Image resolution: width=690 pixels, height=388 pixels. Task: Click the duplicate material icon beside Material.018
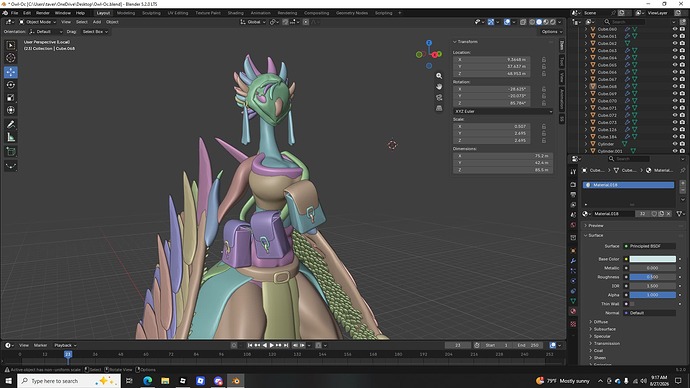661,214
